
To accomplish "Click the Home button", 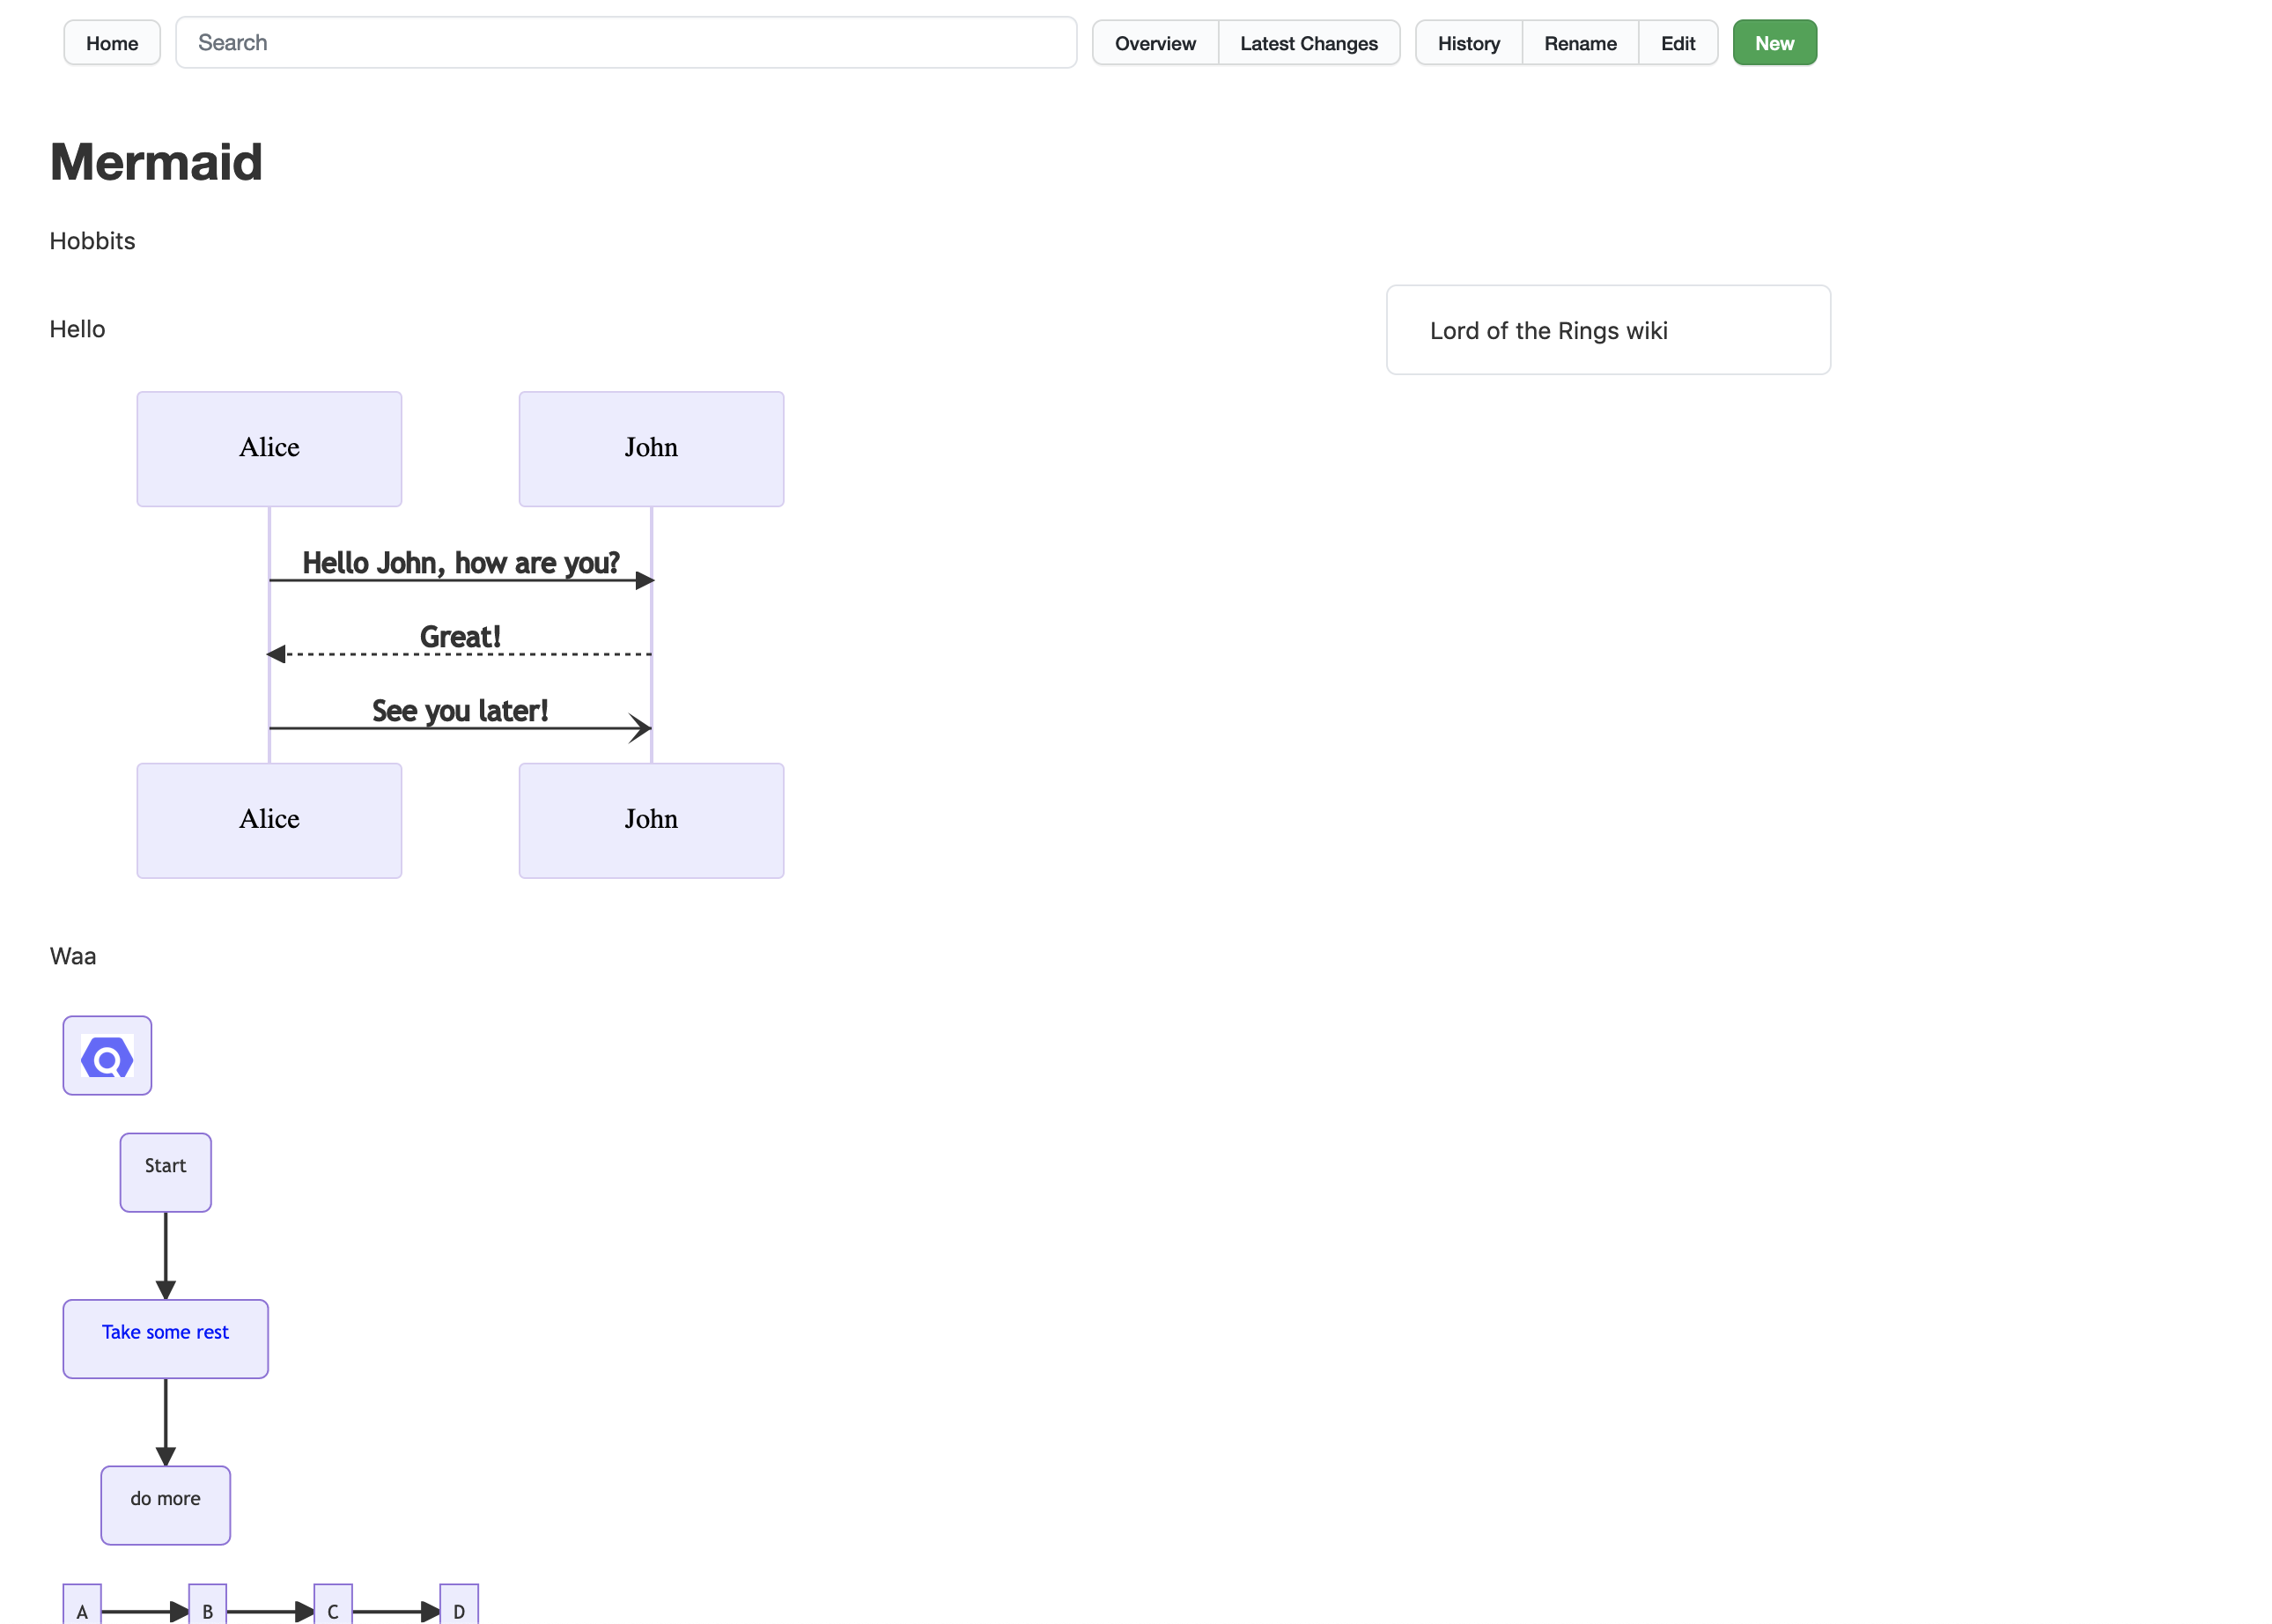I will [x=112, y=43].
